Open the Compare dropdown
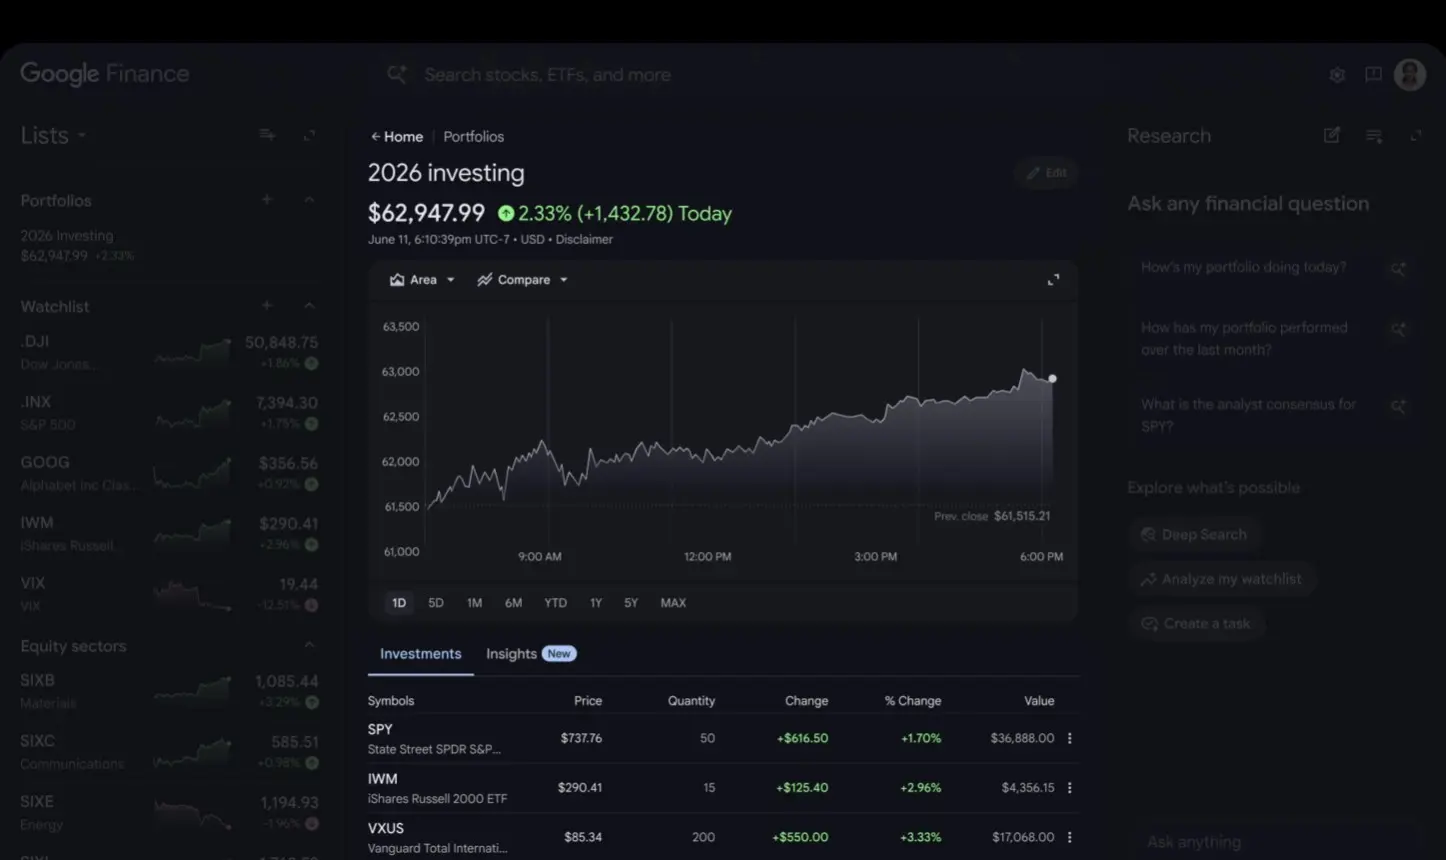Screen dimensions: 1446x860 523,280
